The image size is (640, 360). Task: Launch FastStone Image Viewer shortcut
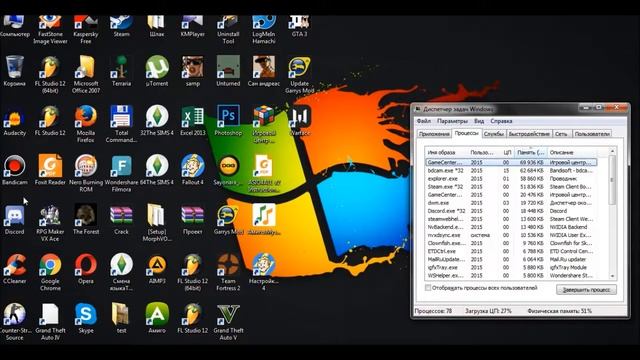pos(50,30)
